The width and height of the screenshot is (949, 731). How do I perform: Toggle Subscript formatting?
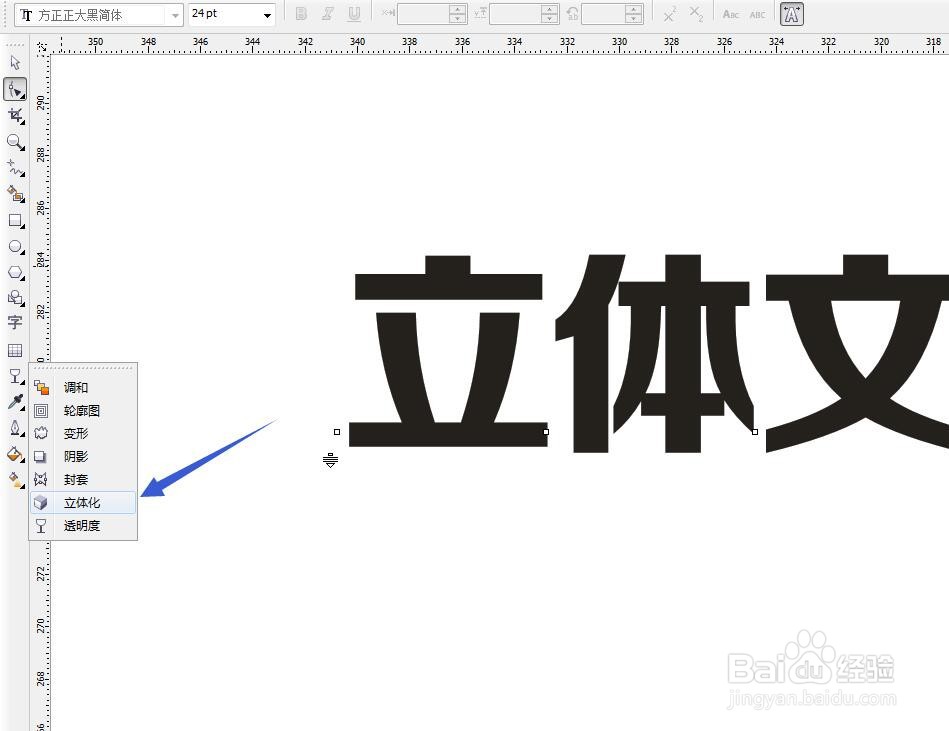point(697,14)
